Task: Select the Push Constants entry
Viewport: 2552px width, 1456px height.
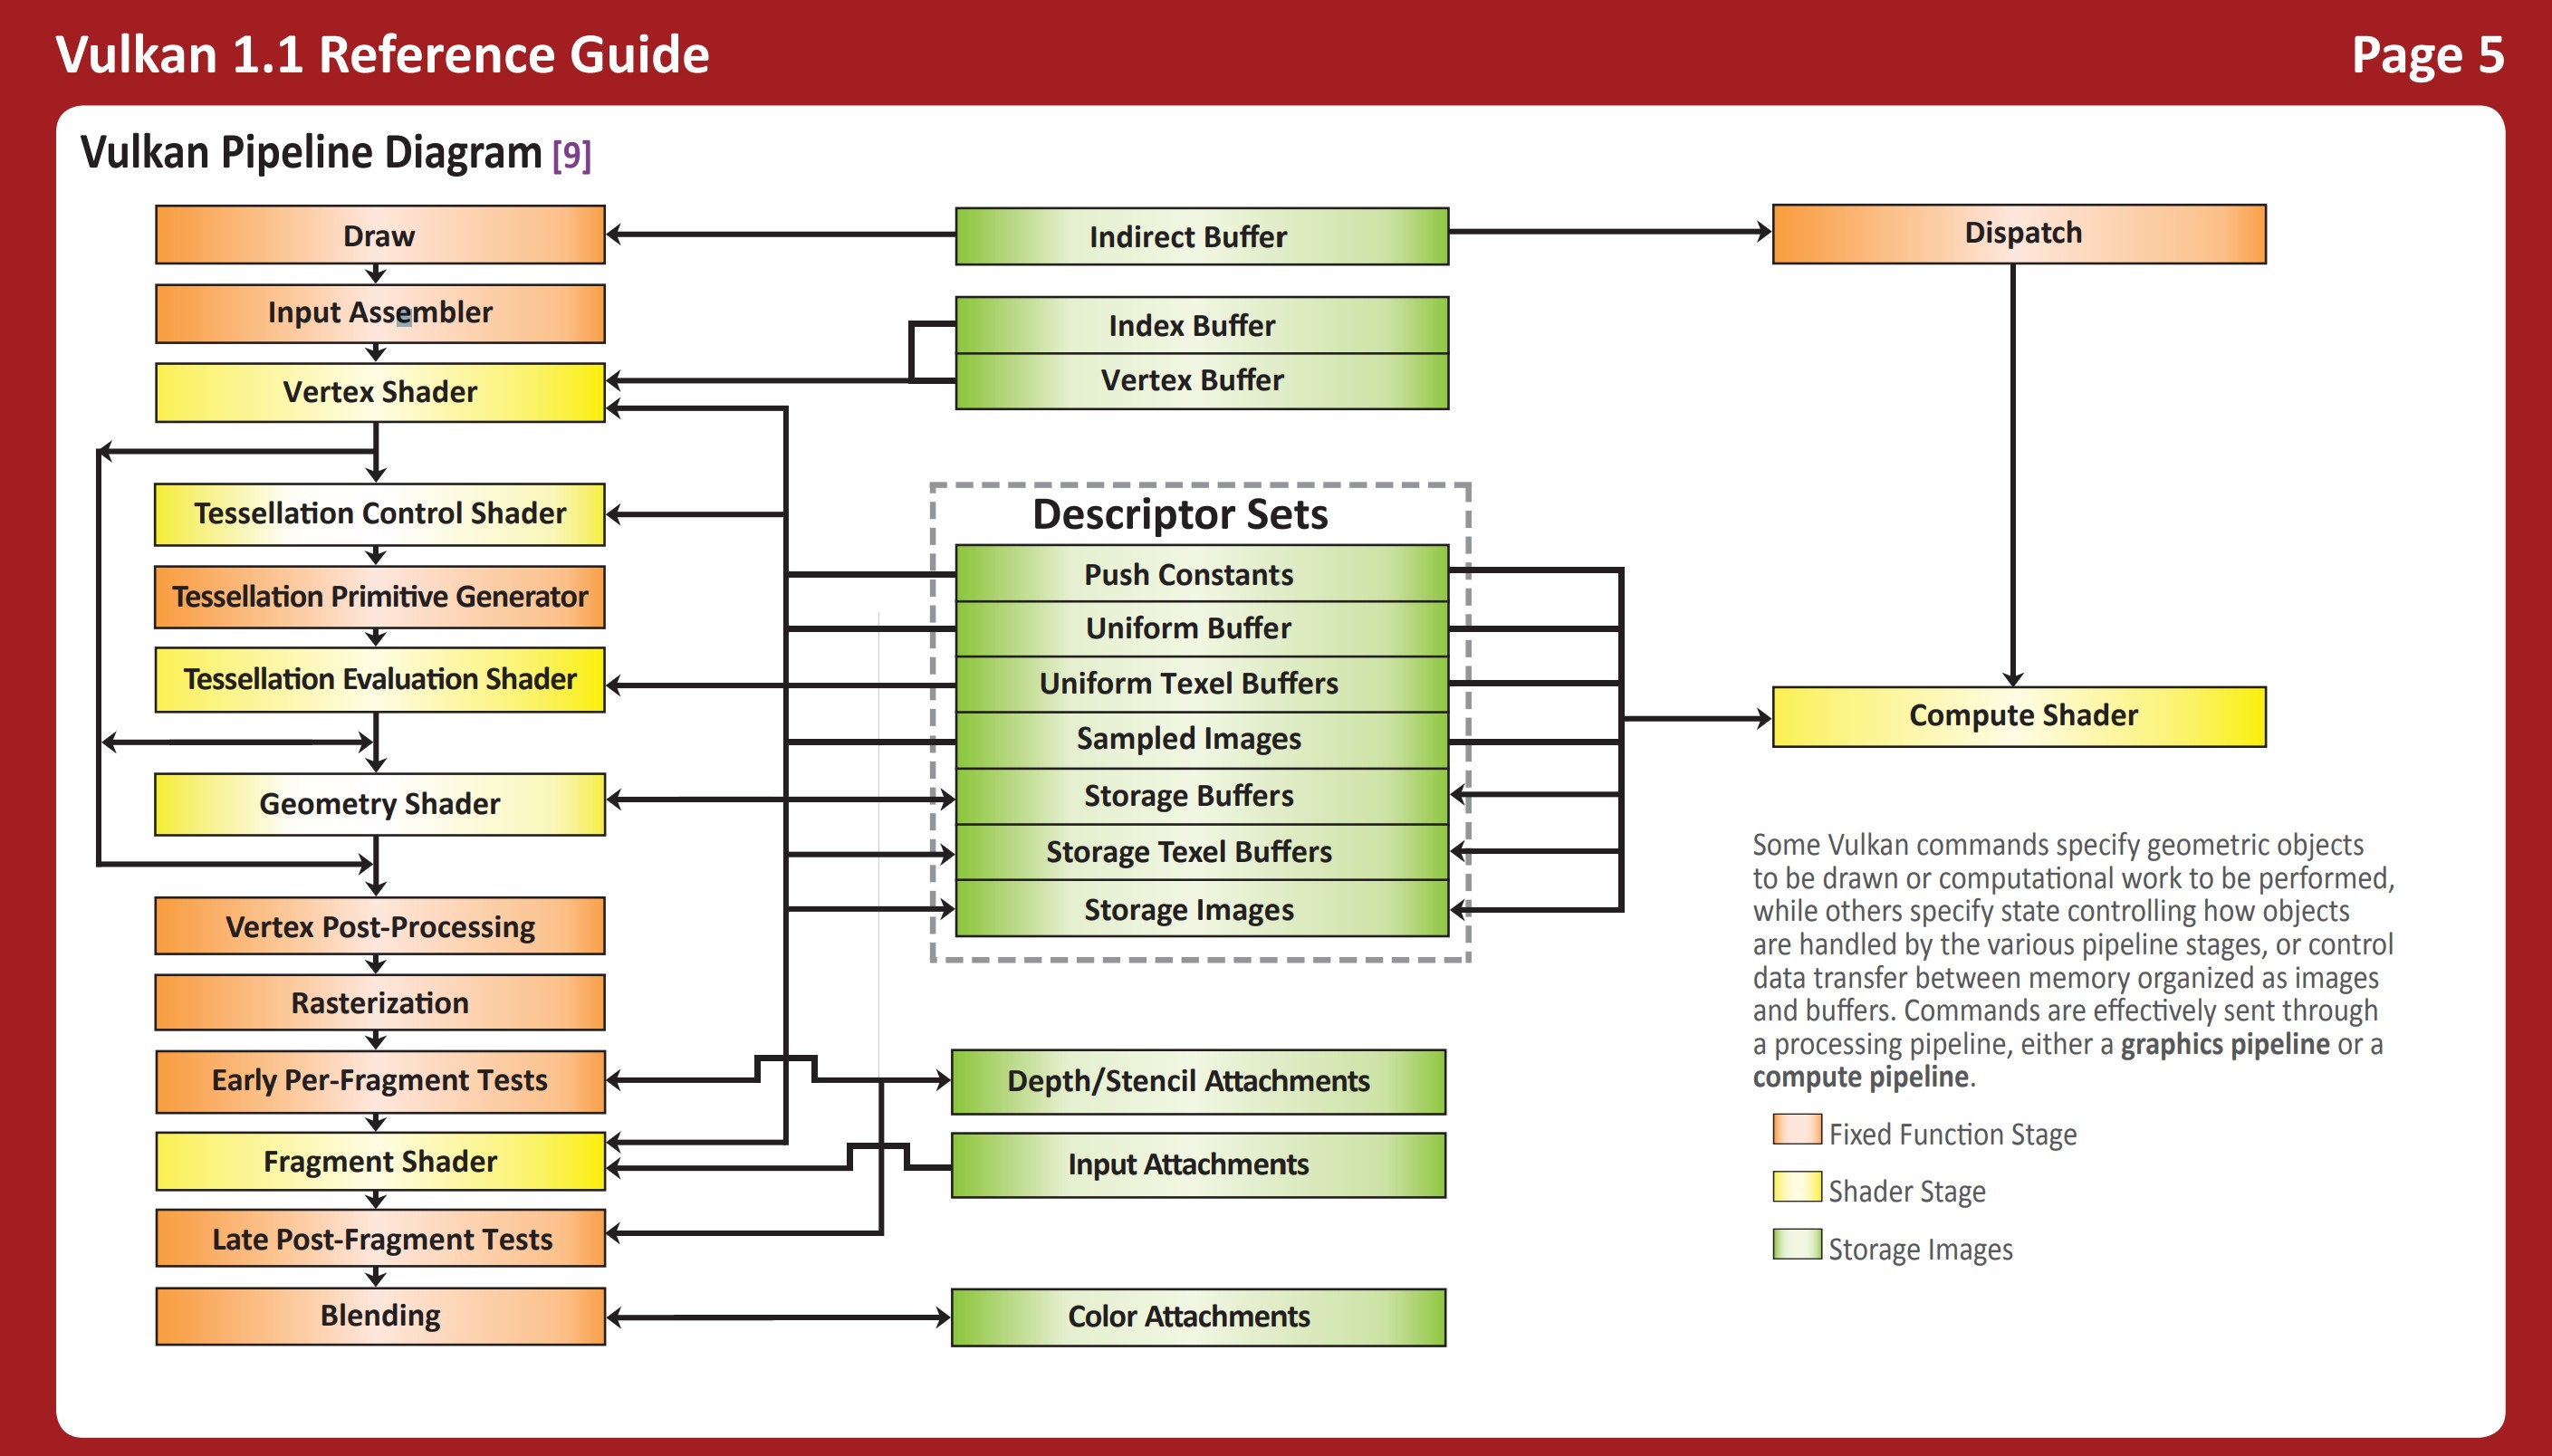Action: tap(1190, 574)
